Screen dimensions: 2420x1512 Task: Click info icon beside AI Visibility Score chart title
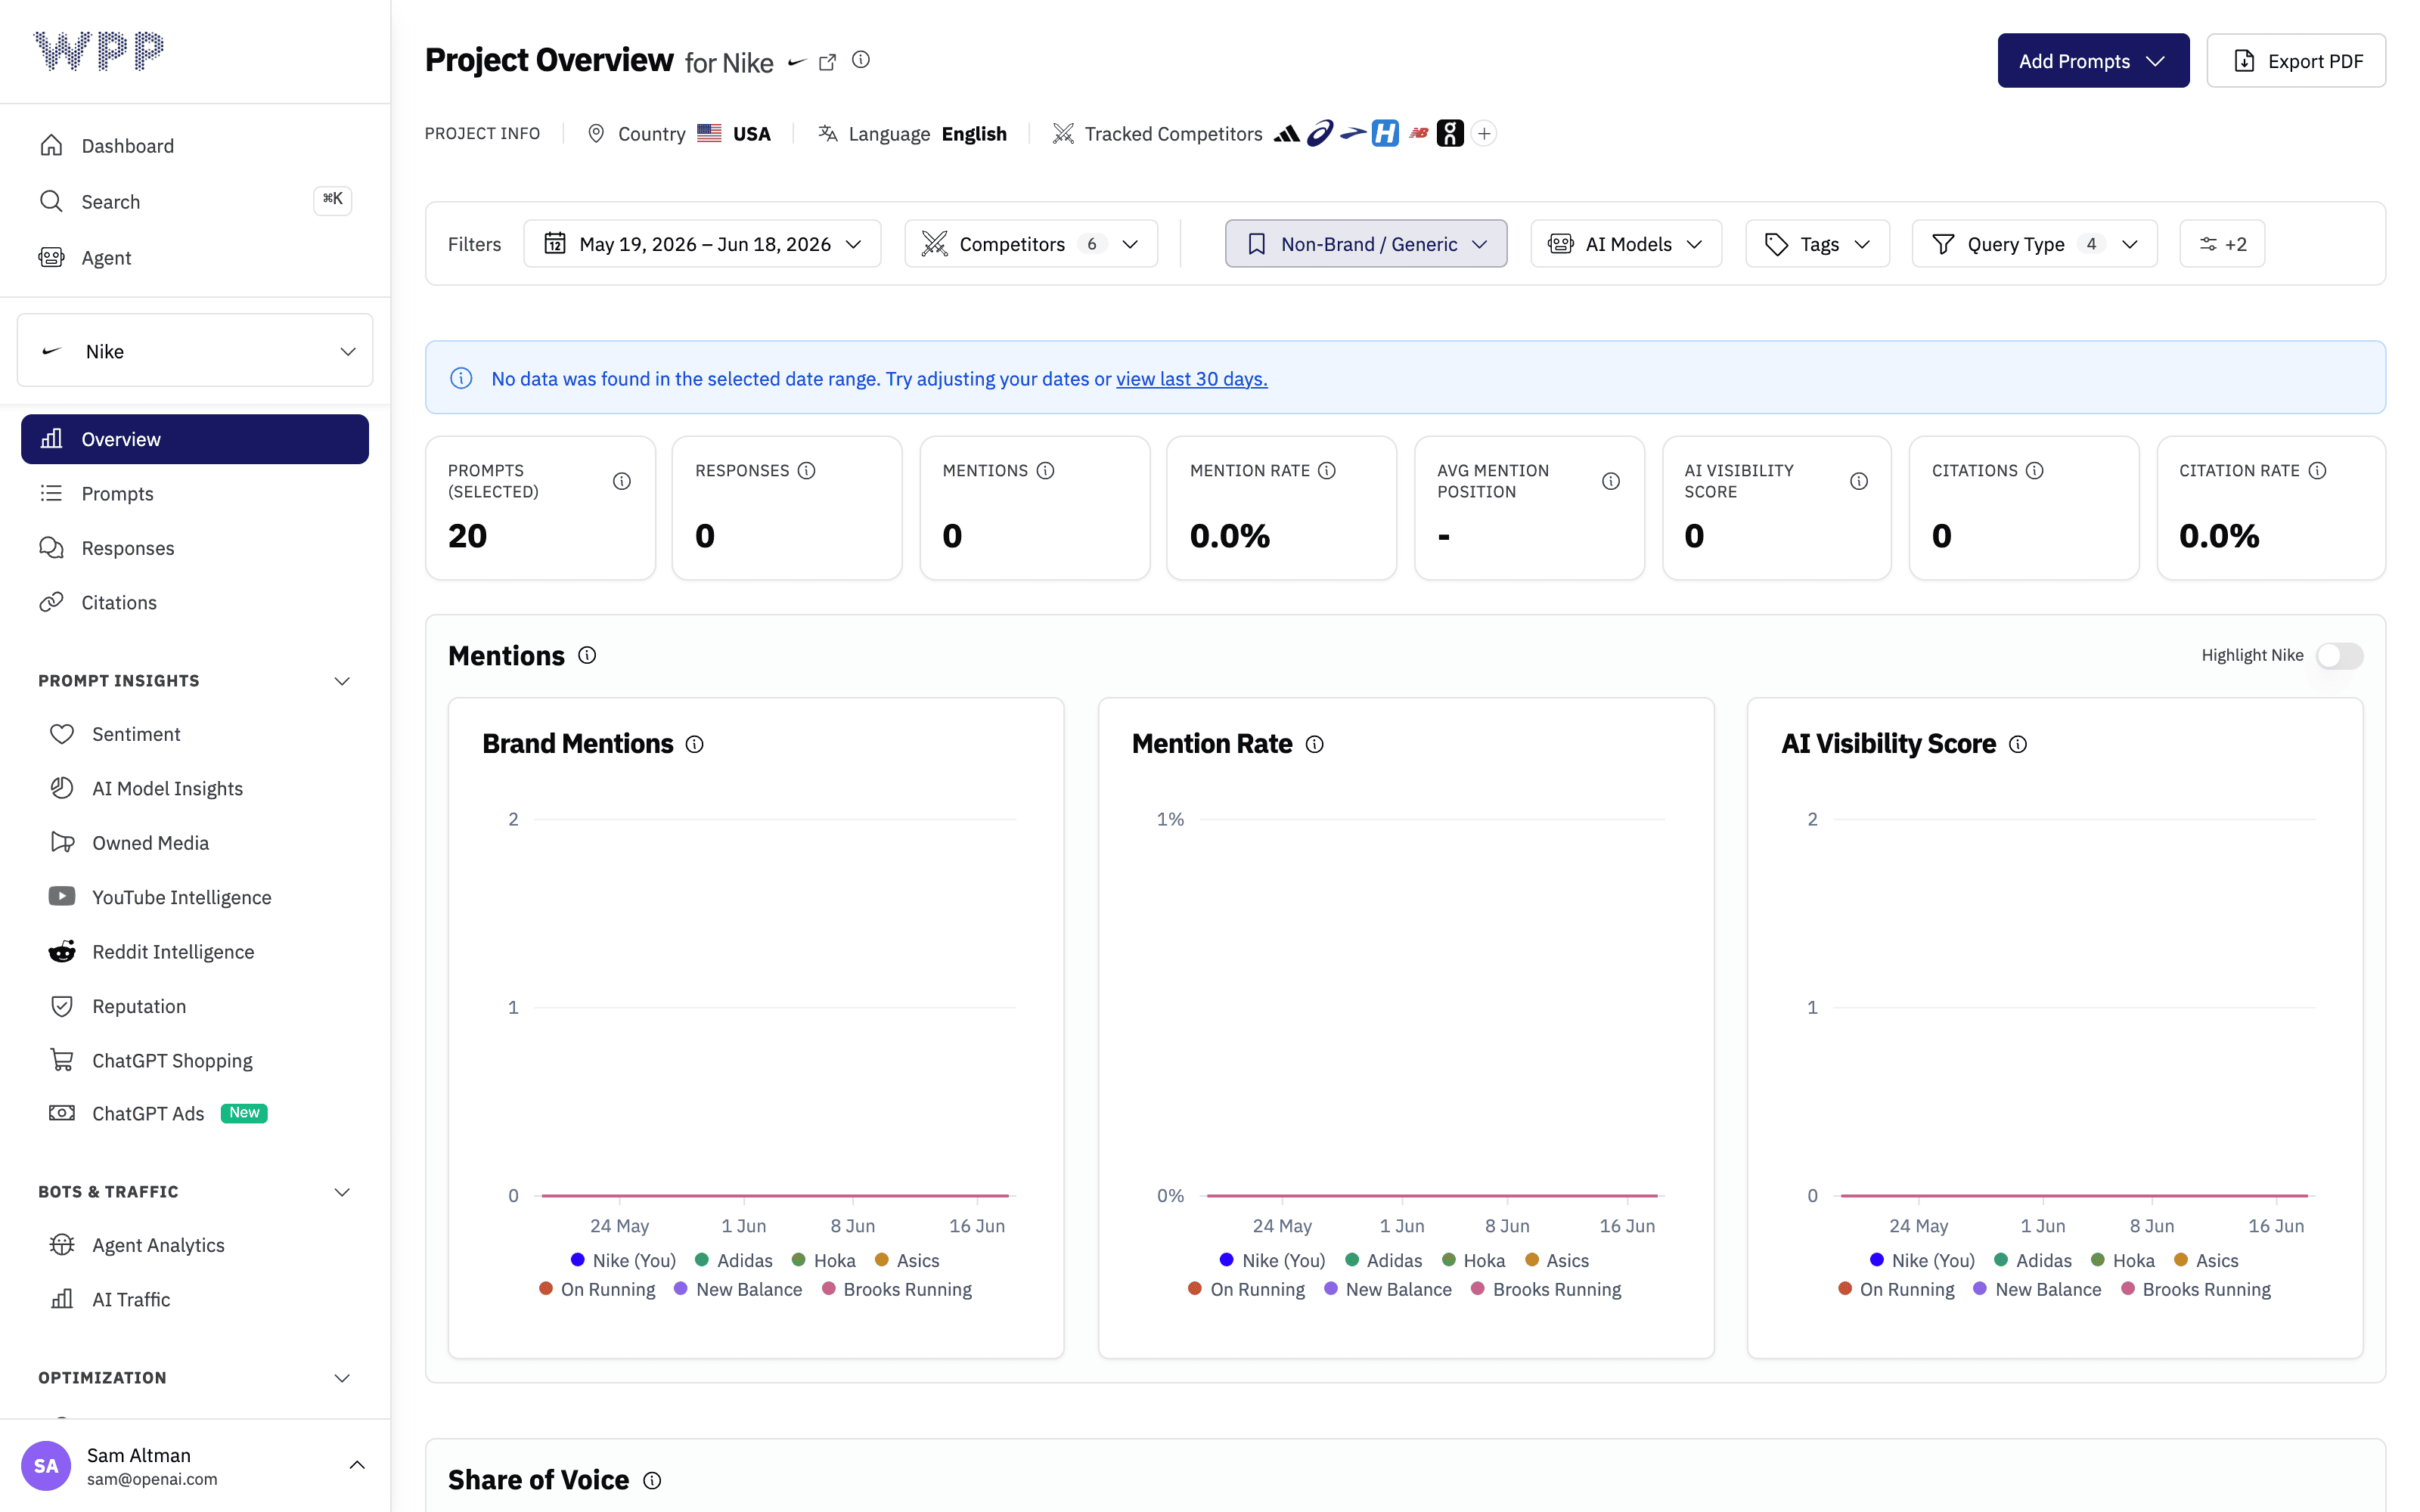pos(2018,744)
